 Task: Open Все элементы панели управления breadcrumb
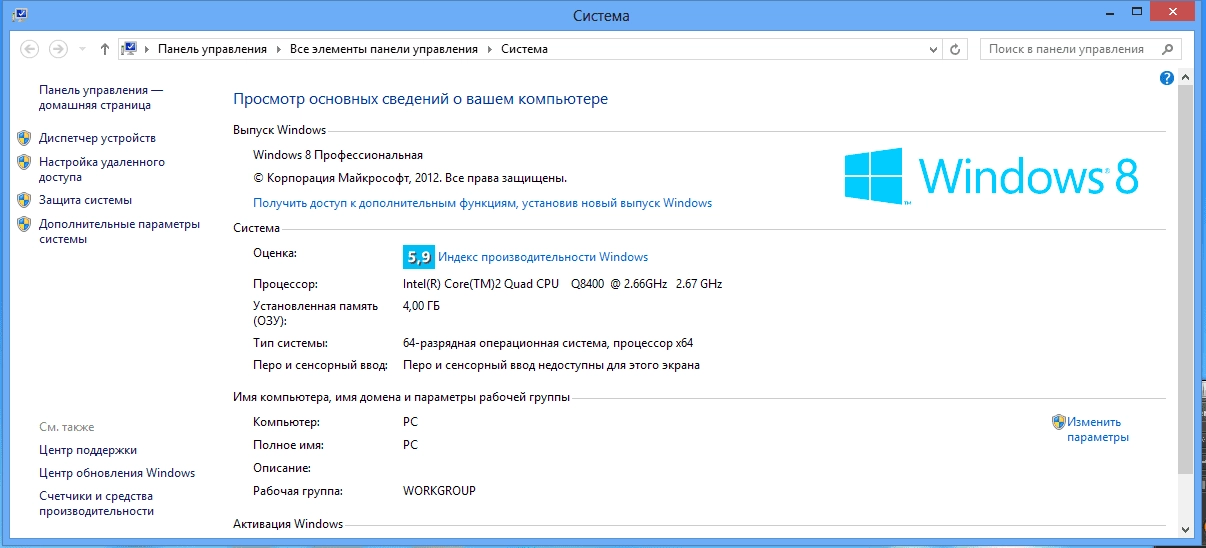point(385,49)
